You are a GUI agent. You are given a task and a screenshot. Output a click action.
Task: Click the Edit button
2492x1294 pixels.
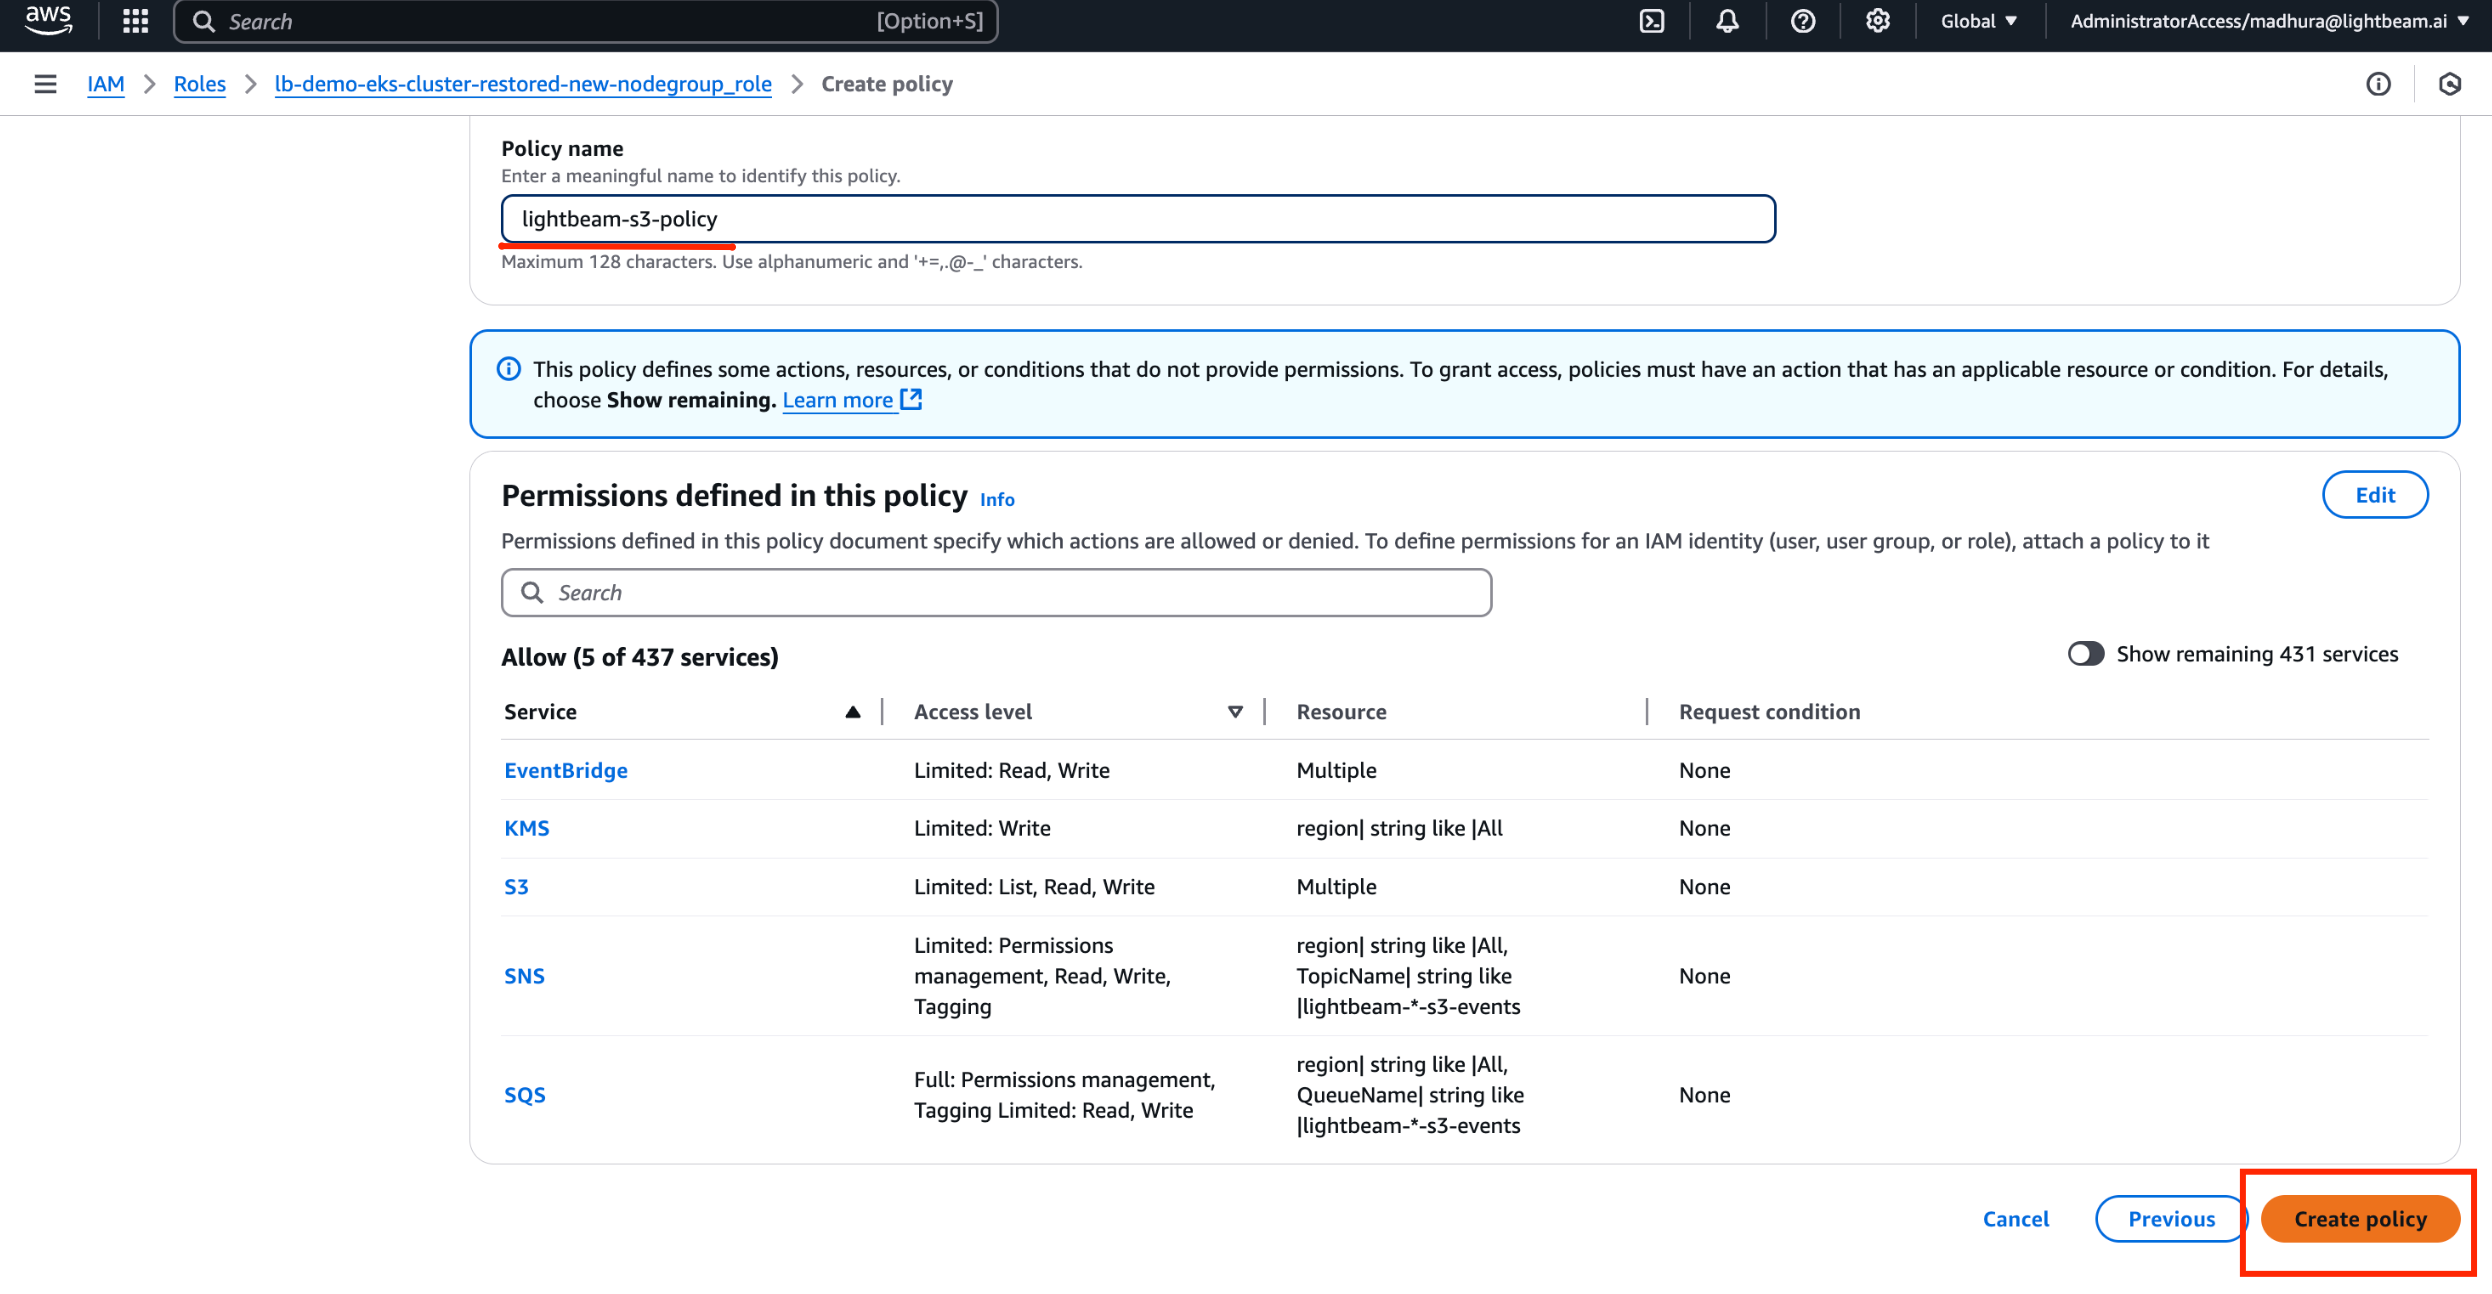coord(2375,495)
